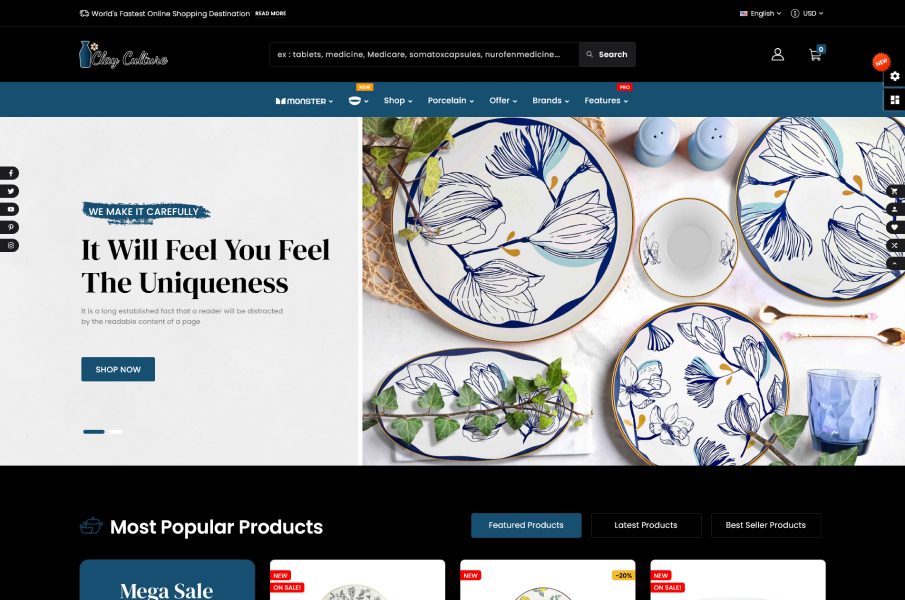Open the grid layout demo icon
This screenshot has width=905, height=600.
coord(895,100)
